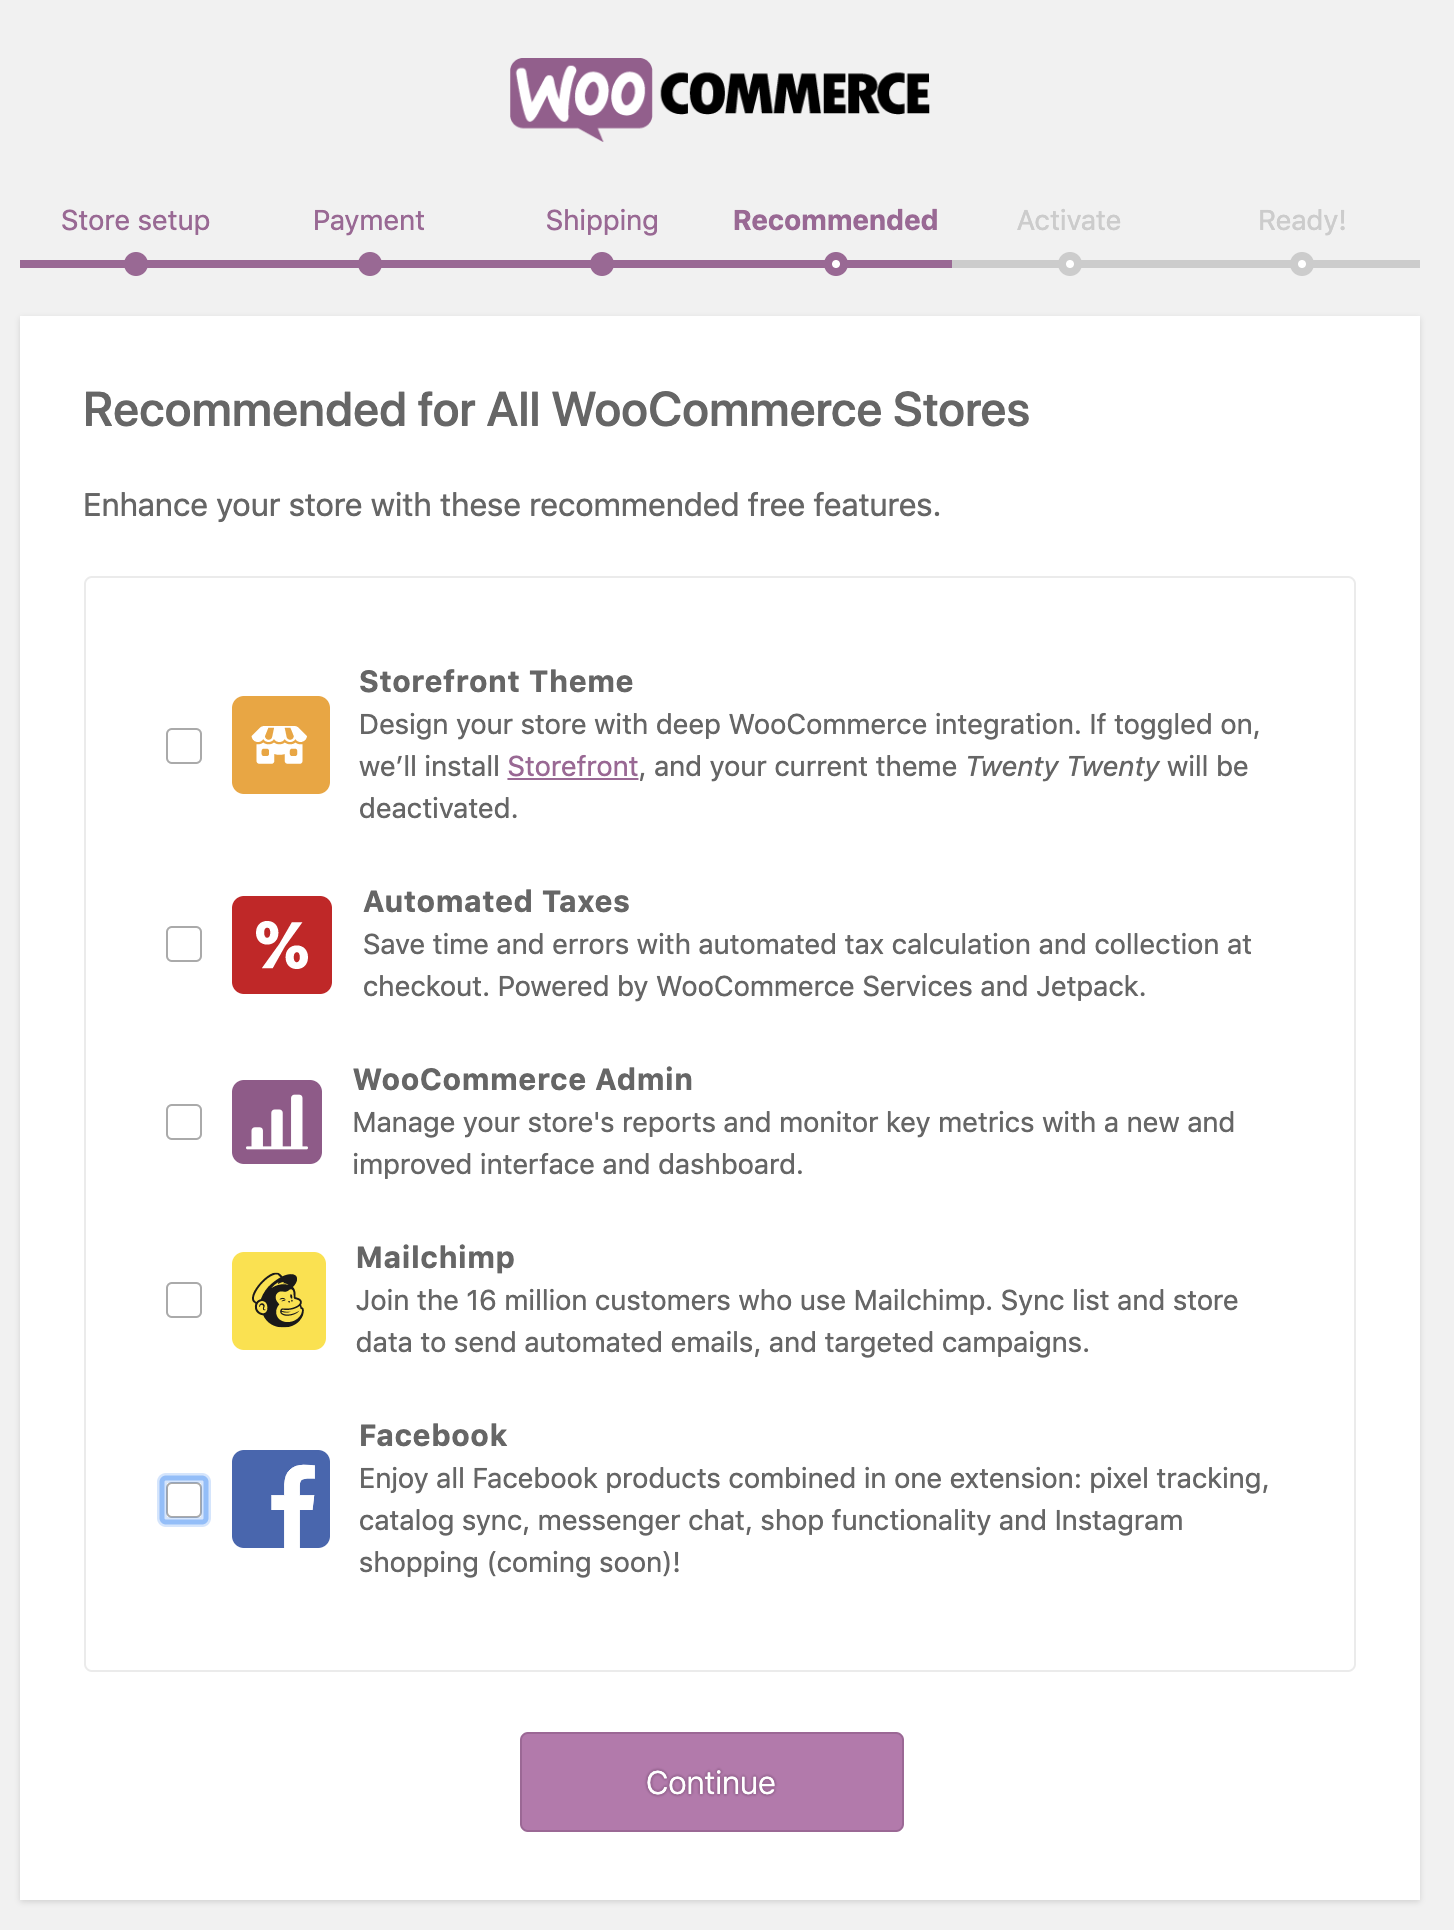Select the Store setup step
This screenshot has width=1454, height=1930.
coord(136,220)
